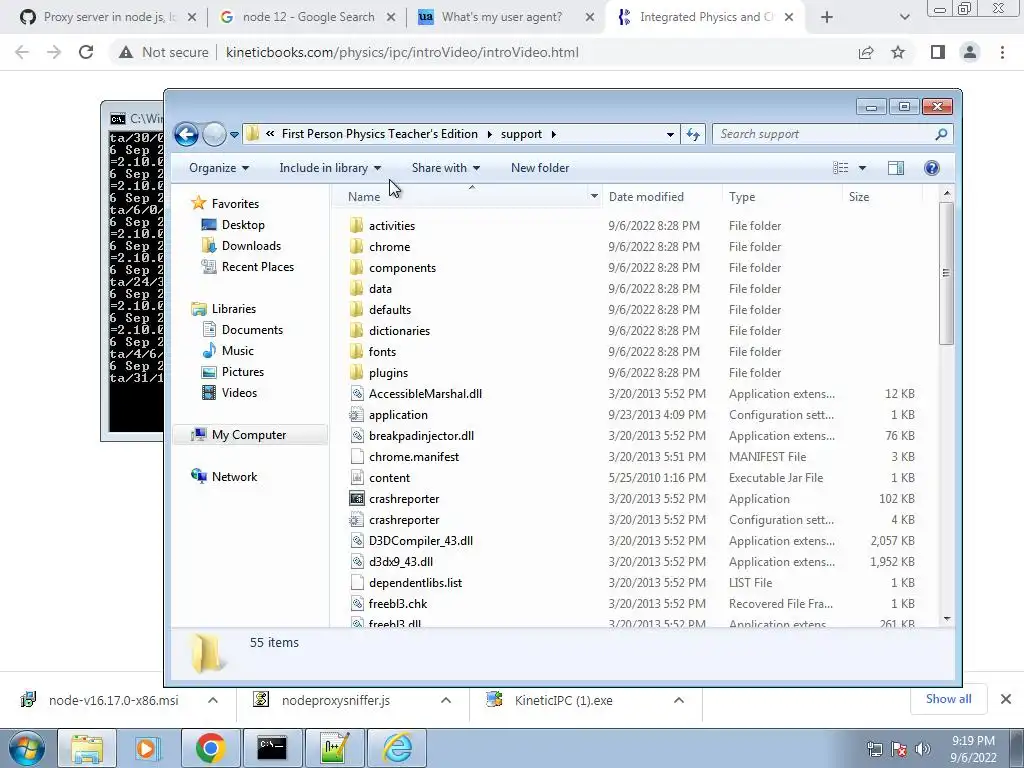
Task: Click Explorer forward arrow button
Action: coord(214,135)
